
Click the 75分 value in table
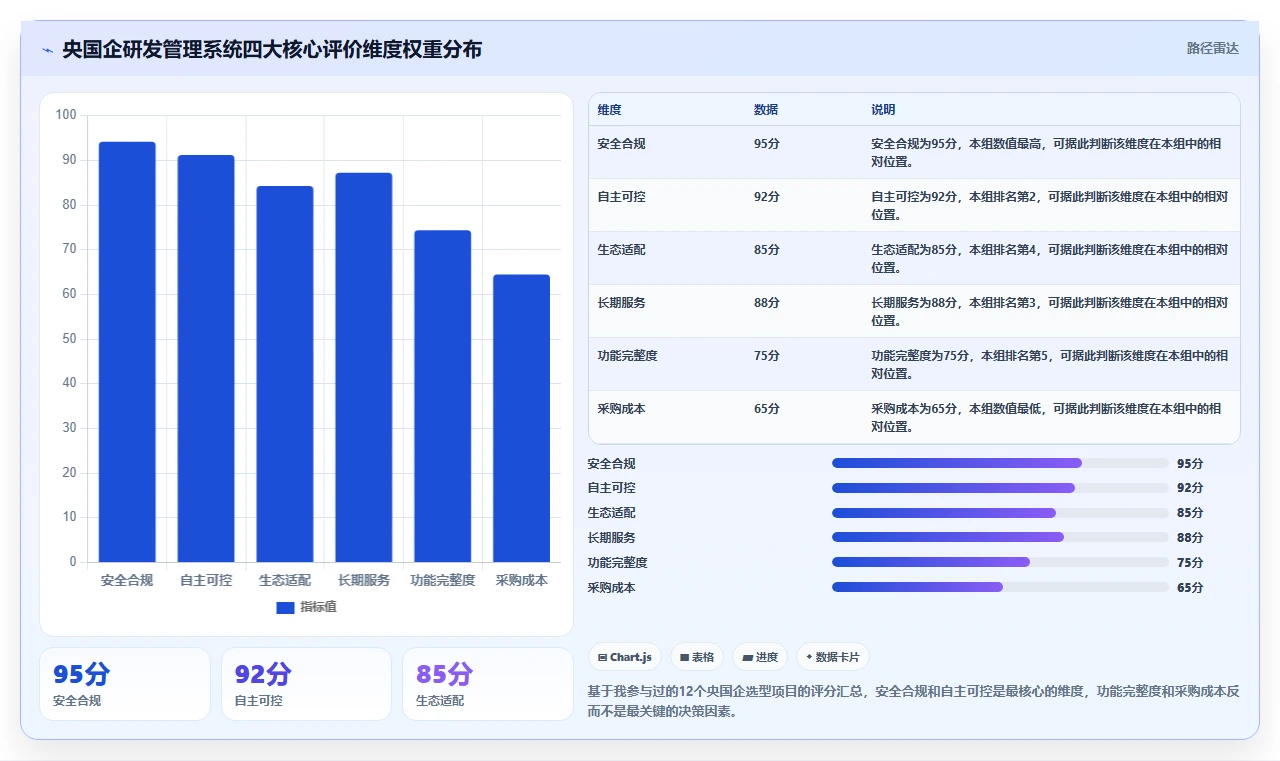(x=767, y=356)
